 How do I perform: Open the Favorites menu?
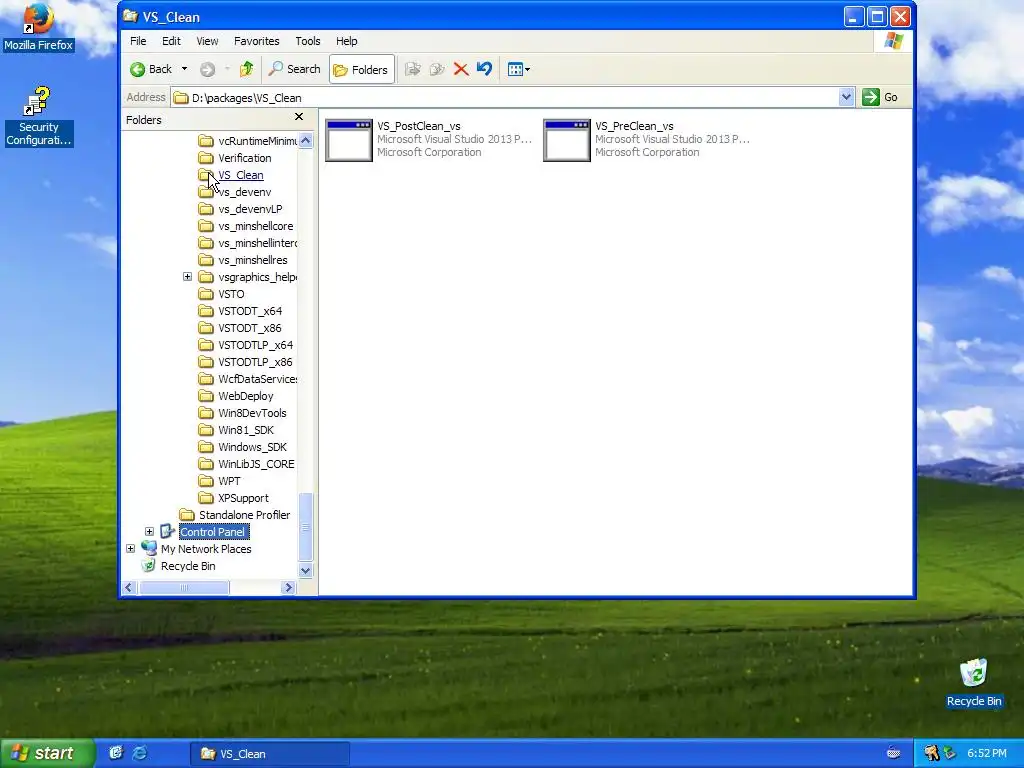click(x=257, y=41)
